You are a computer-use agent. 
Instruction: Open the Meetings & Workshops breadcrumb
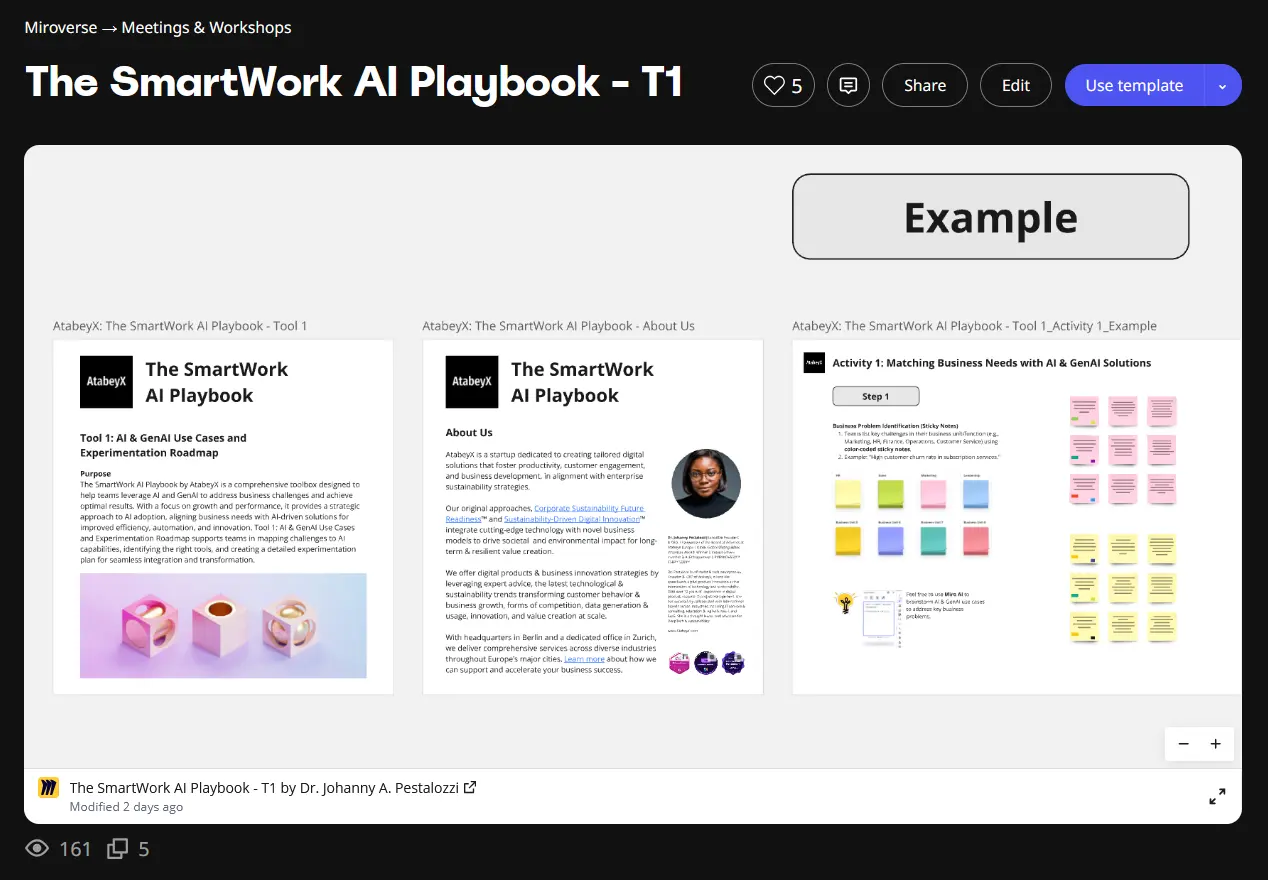(x=207, y=28)
